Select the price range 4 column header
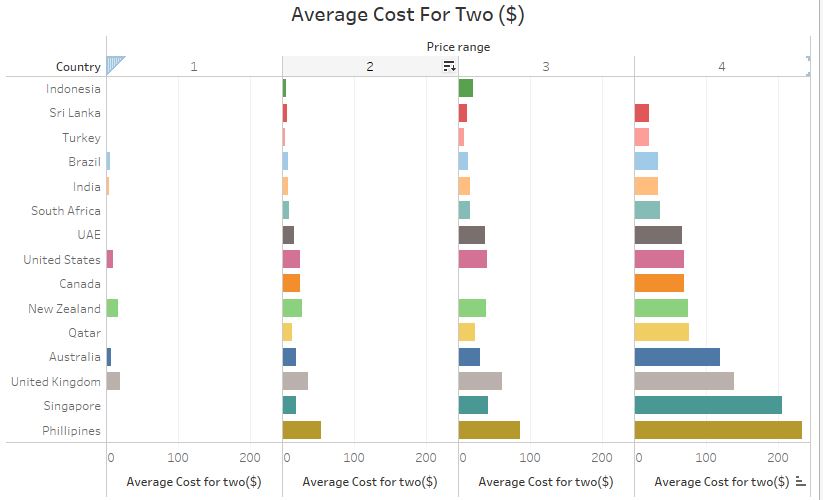Screen dimensions: 823x500 722,67
